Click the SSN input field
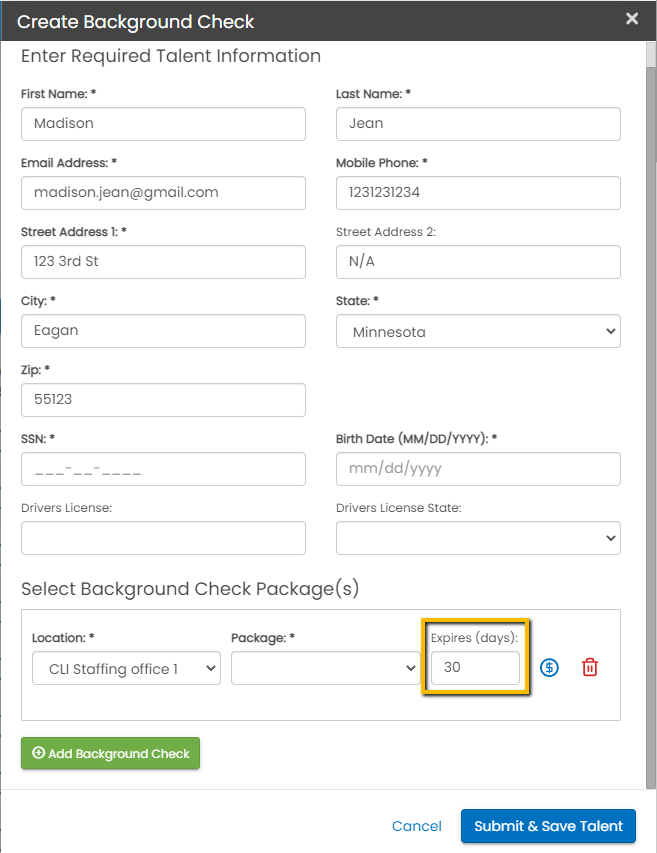The width and height of the screenshot is (657, 853). click(x=163, y=469)
